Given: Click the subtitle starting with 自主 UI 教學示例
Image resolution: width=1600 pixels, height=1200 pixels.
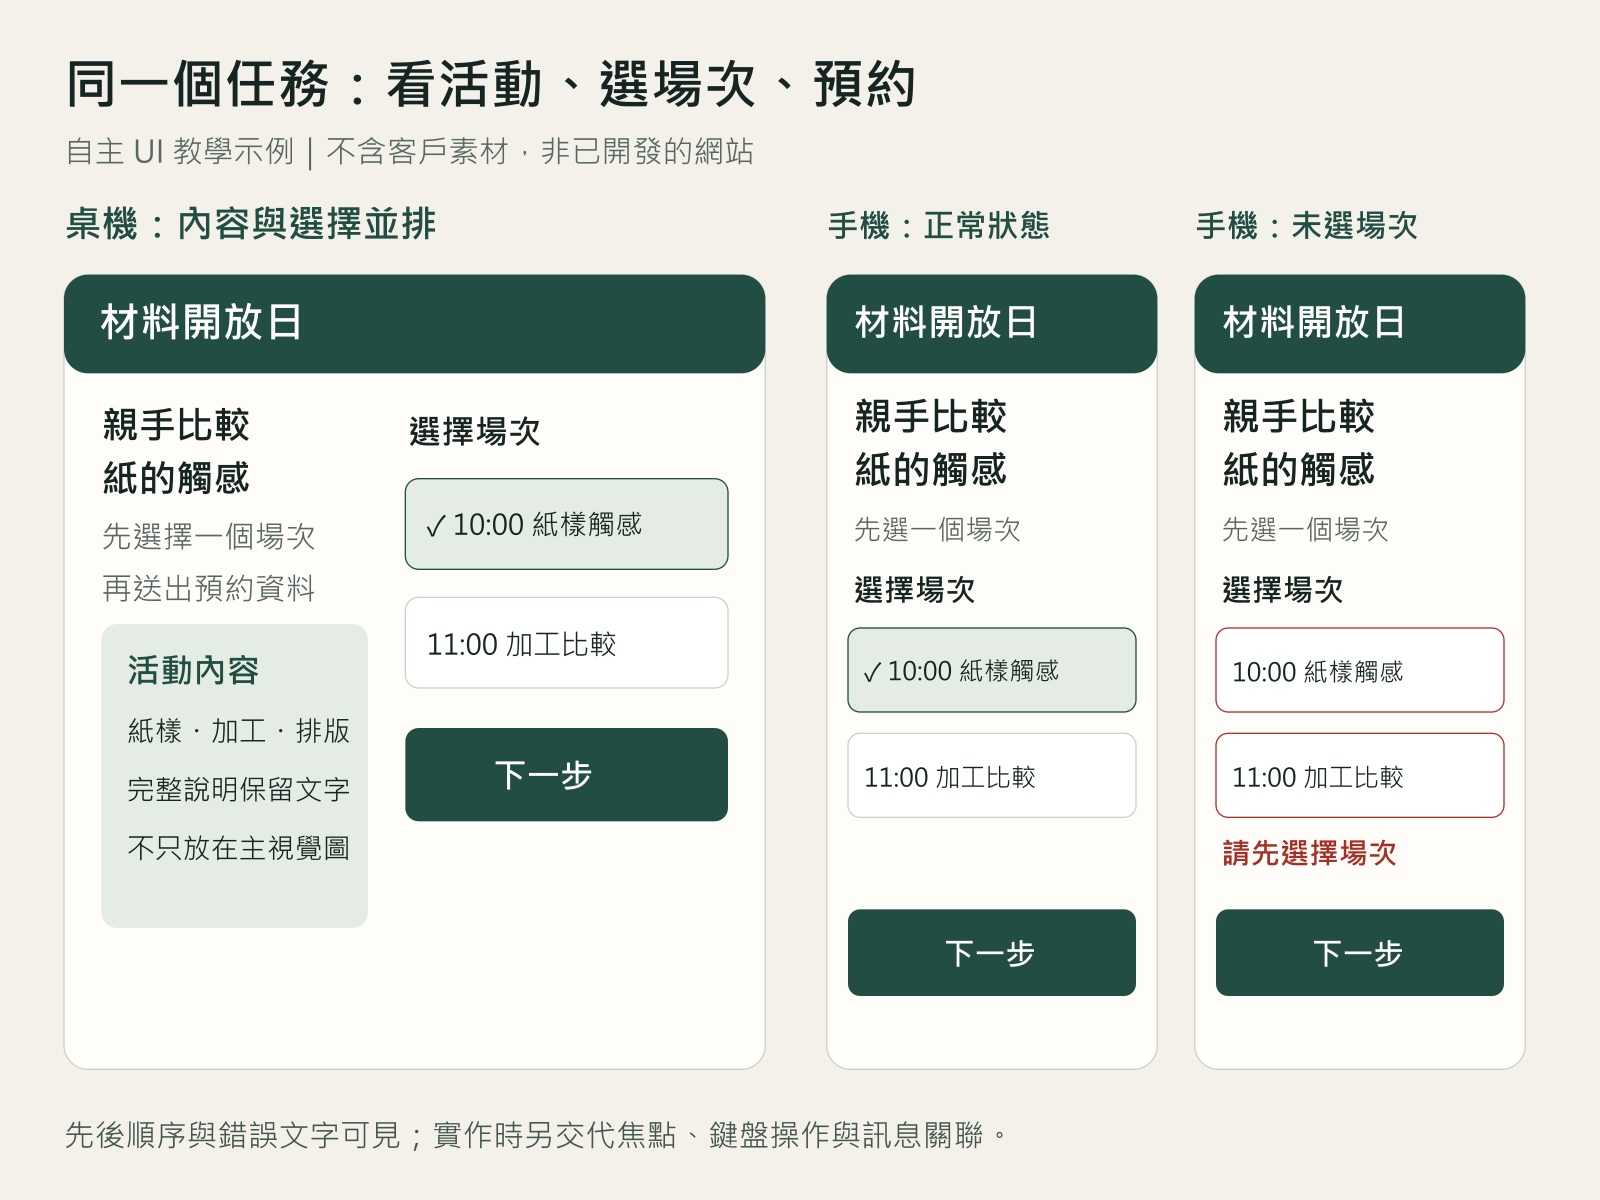Looking at the screenshot, I should click(x=409, y=152).
